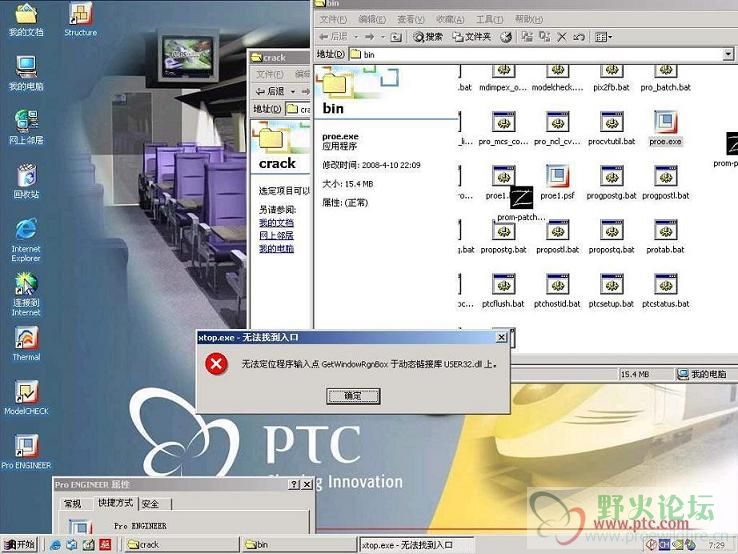Screen dimensions: 738x554
Task: Select the propostq.bat file
Action: point(611,236)
